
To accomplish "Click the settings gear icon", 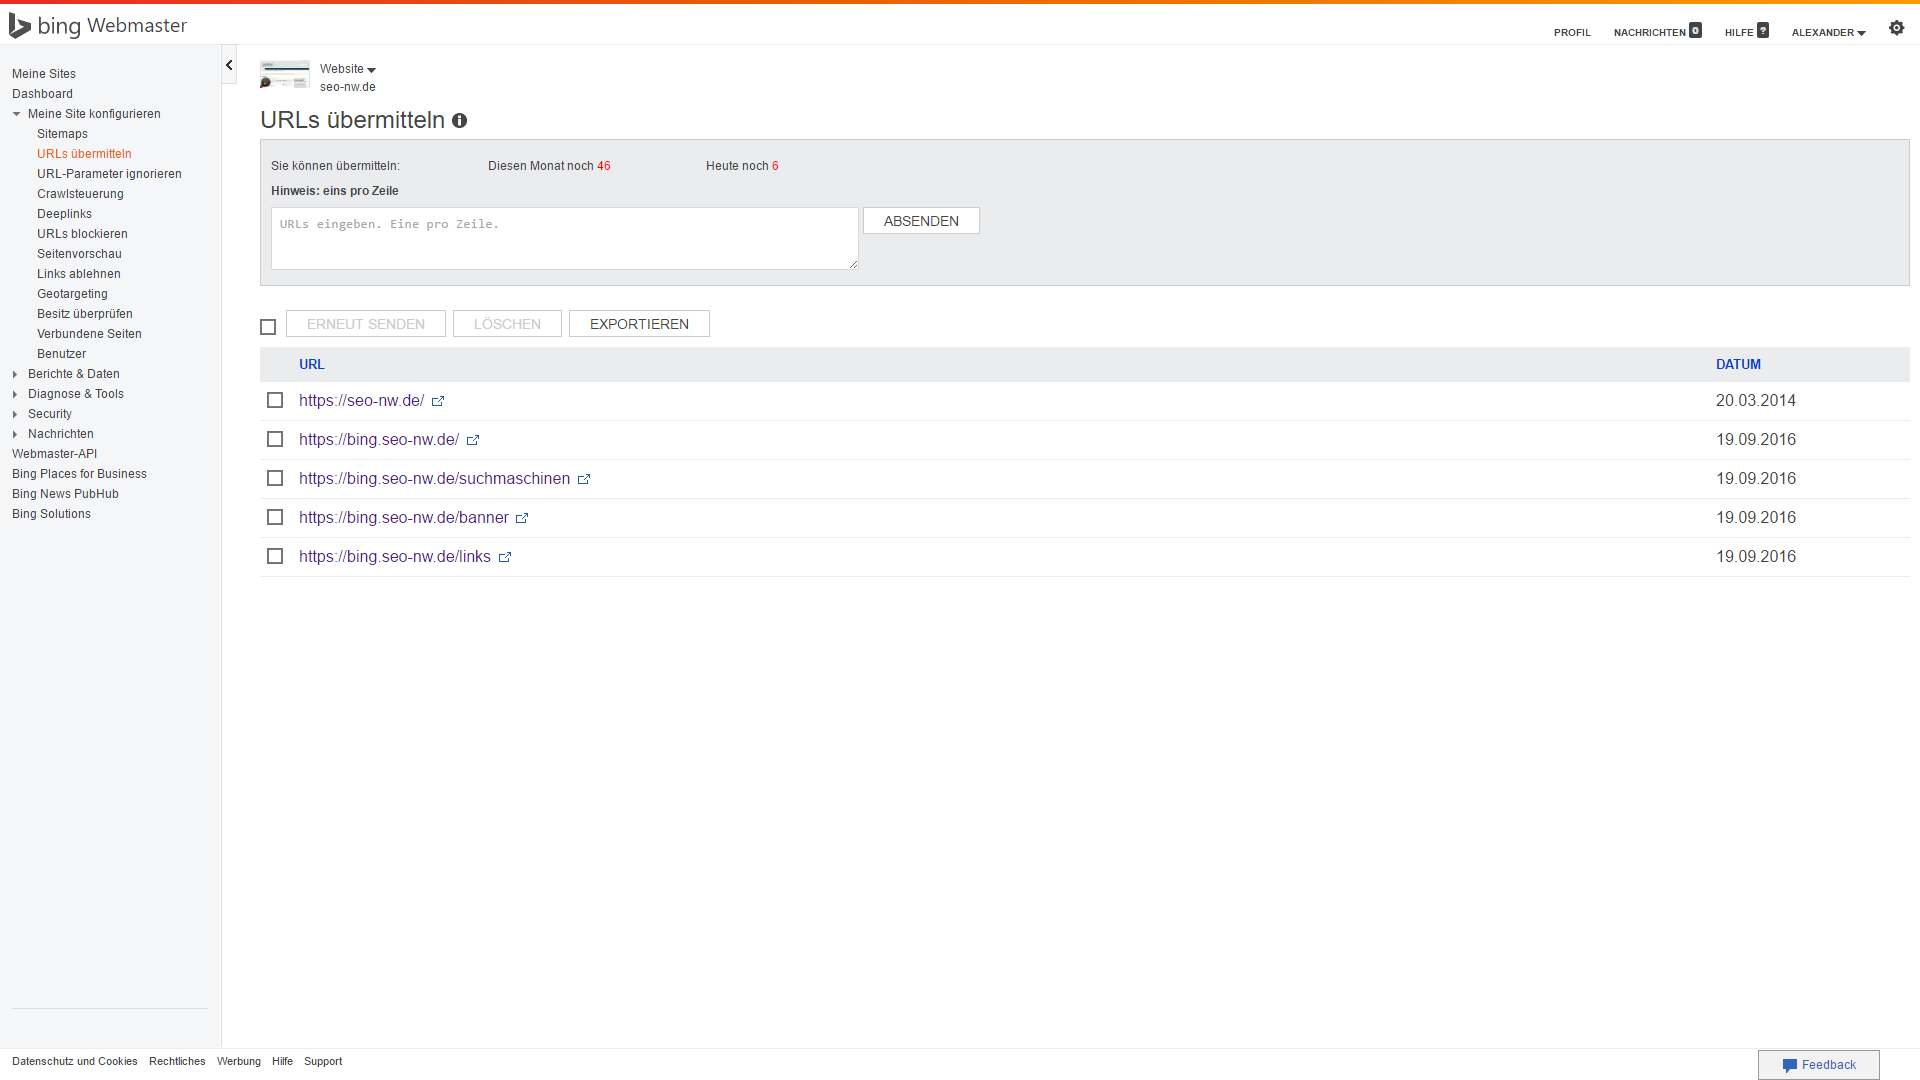I will [x=1896, y=28].
